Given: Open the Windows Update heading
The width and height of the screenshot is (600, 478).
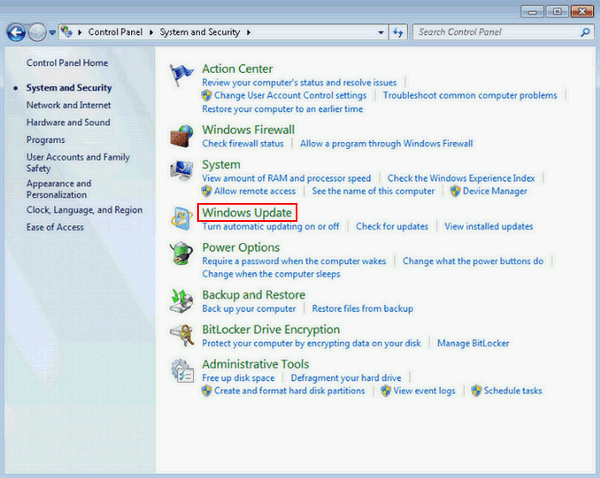Looking at the screenshot, I should [247, 213].
